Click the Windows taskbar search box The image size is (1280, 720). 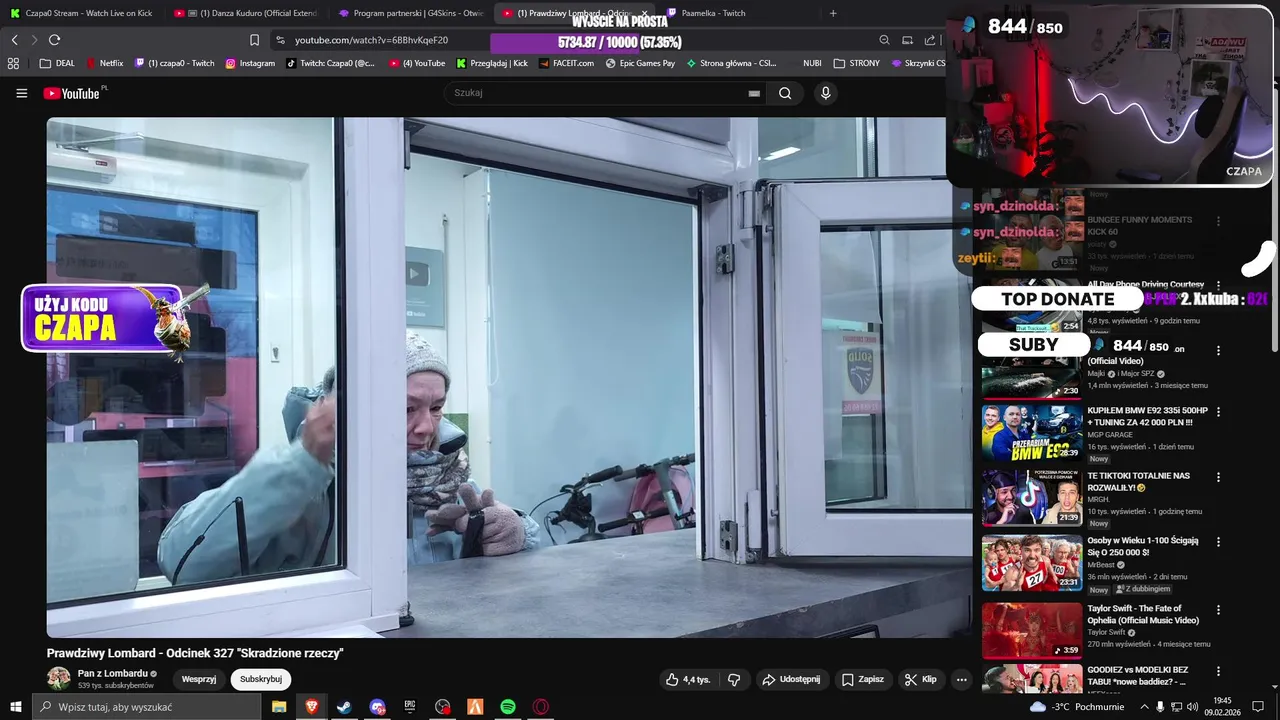[146, 707]
